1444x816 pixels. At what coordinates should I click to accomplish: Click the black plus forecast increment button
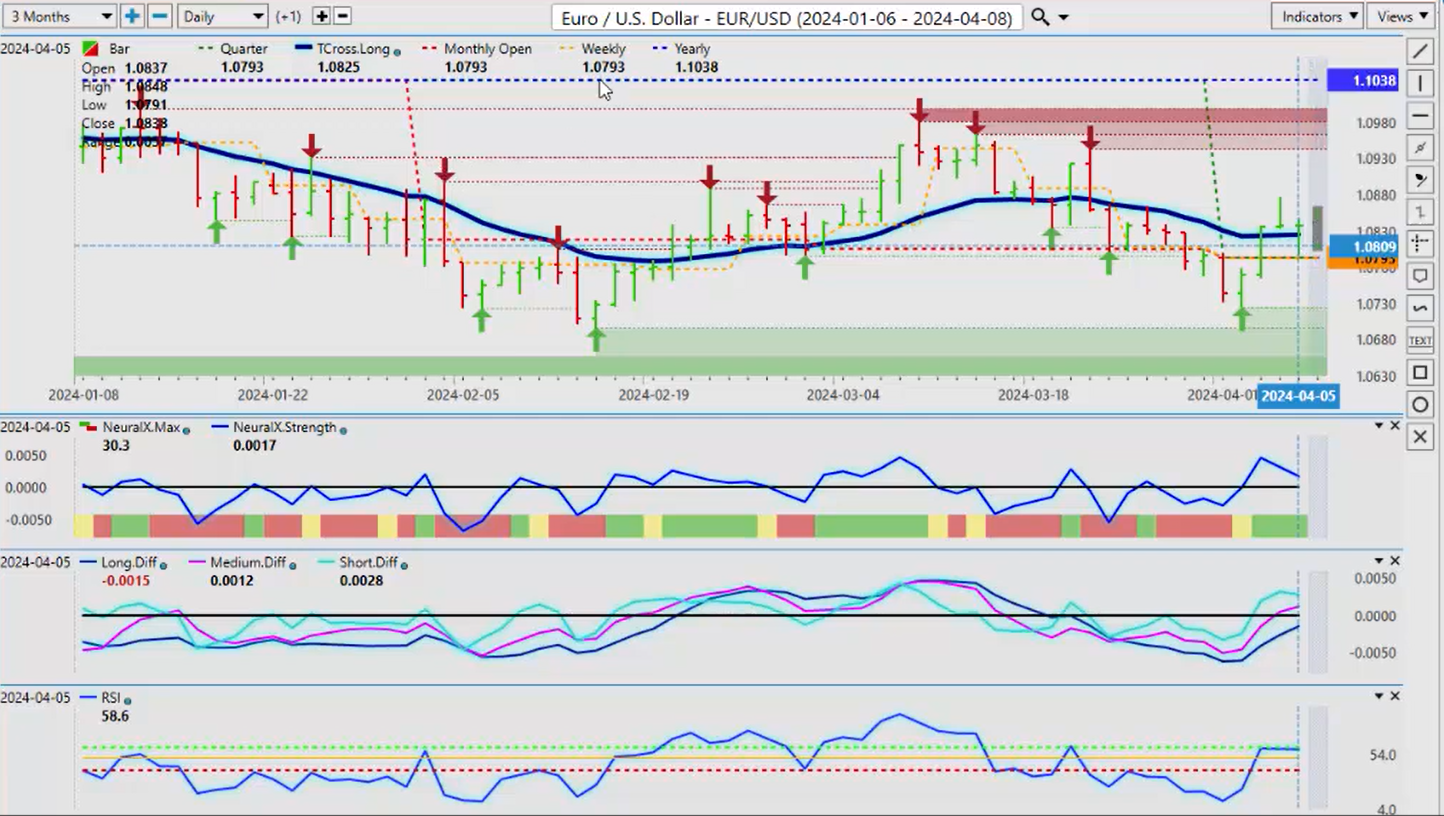coord(321,16)
